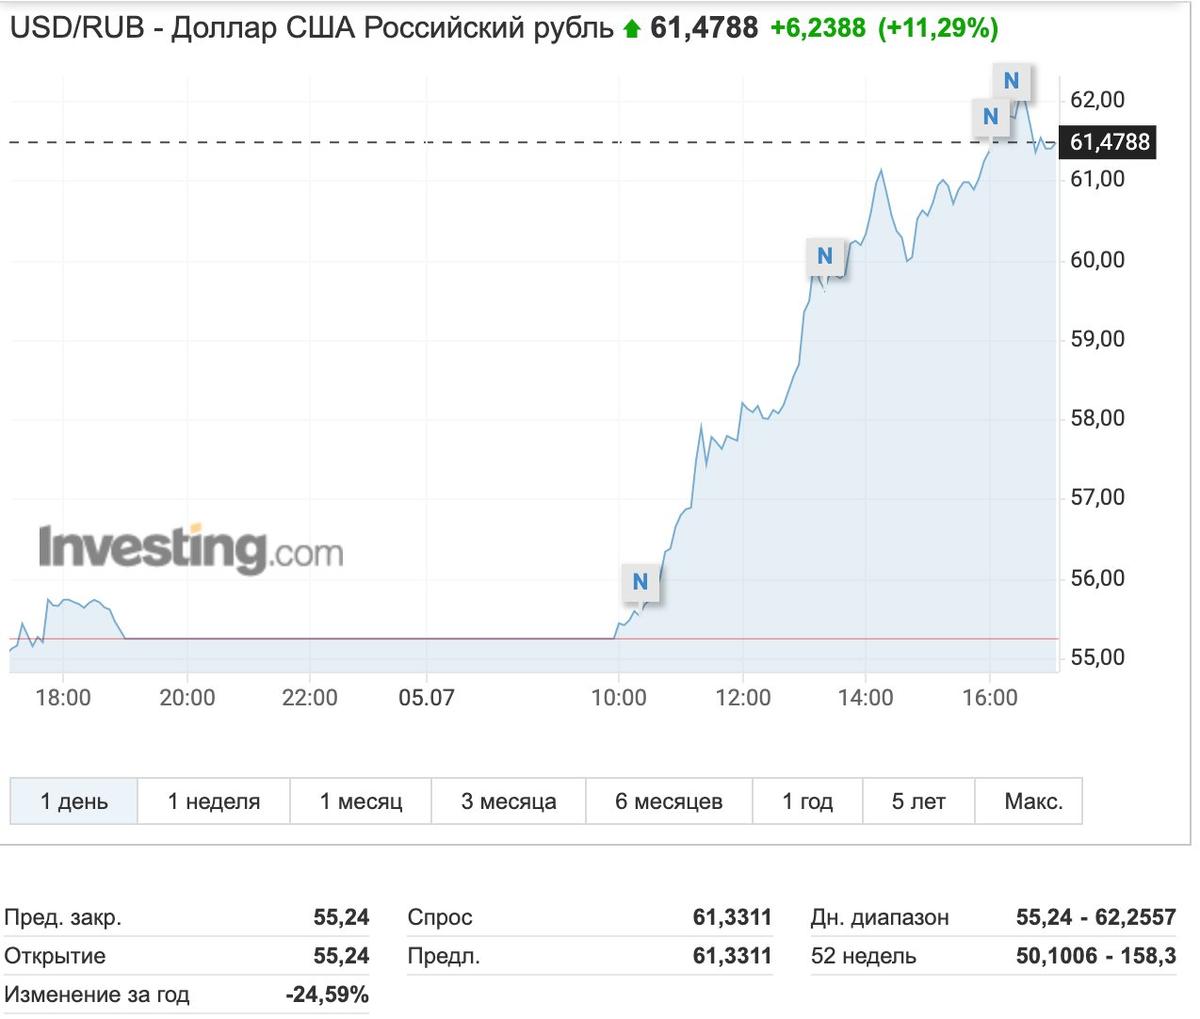
Task: Click the USD/RUB chart title
Action: click(311, 28)
